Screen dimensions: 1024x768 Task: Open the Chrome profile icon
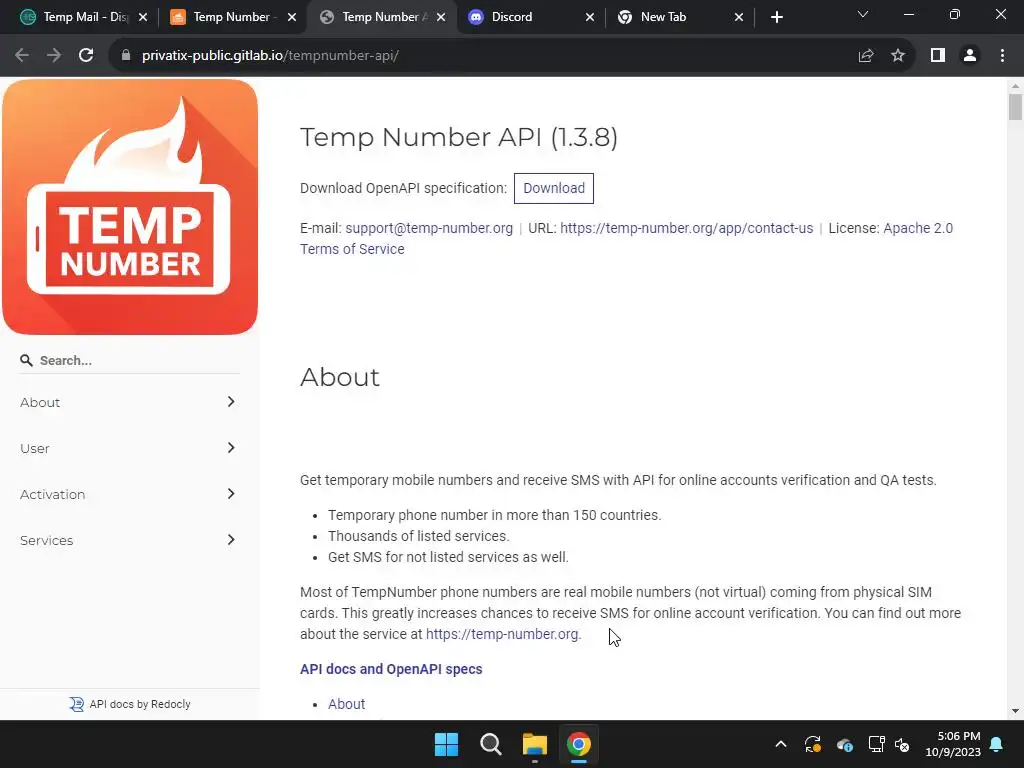970,56
